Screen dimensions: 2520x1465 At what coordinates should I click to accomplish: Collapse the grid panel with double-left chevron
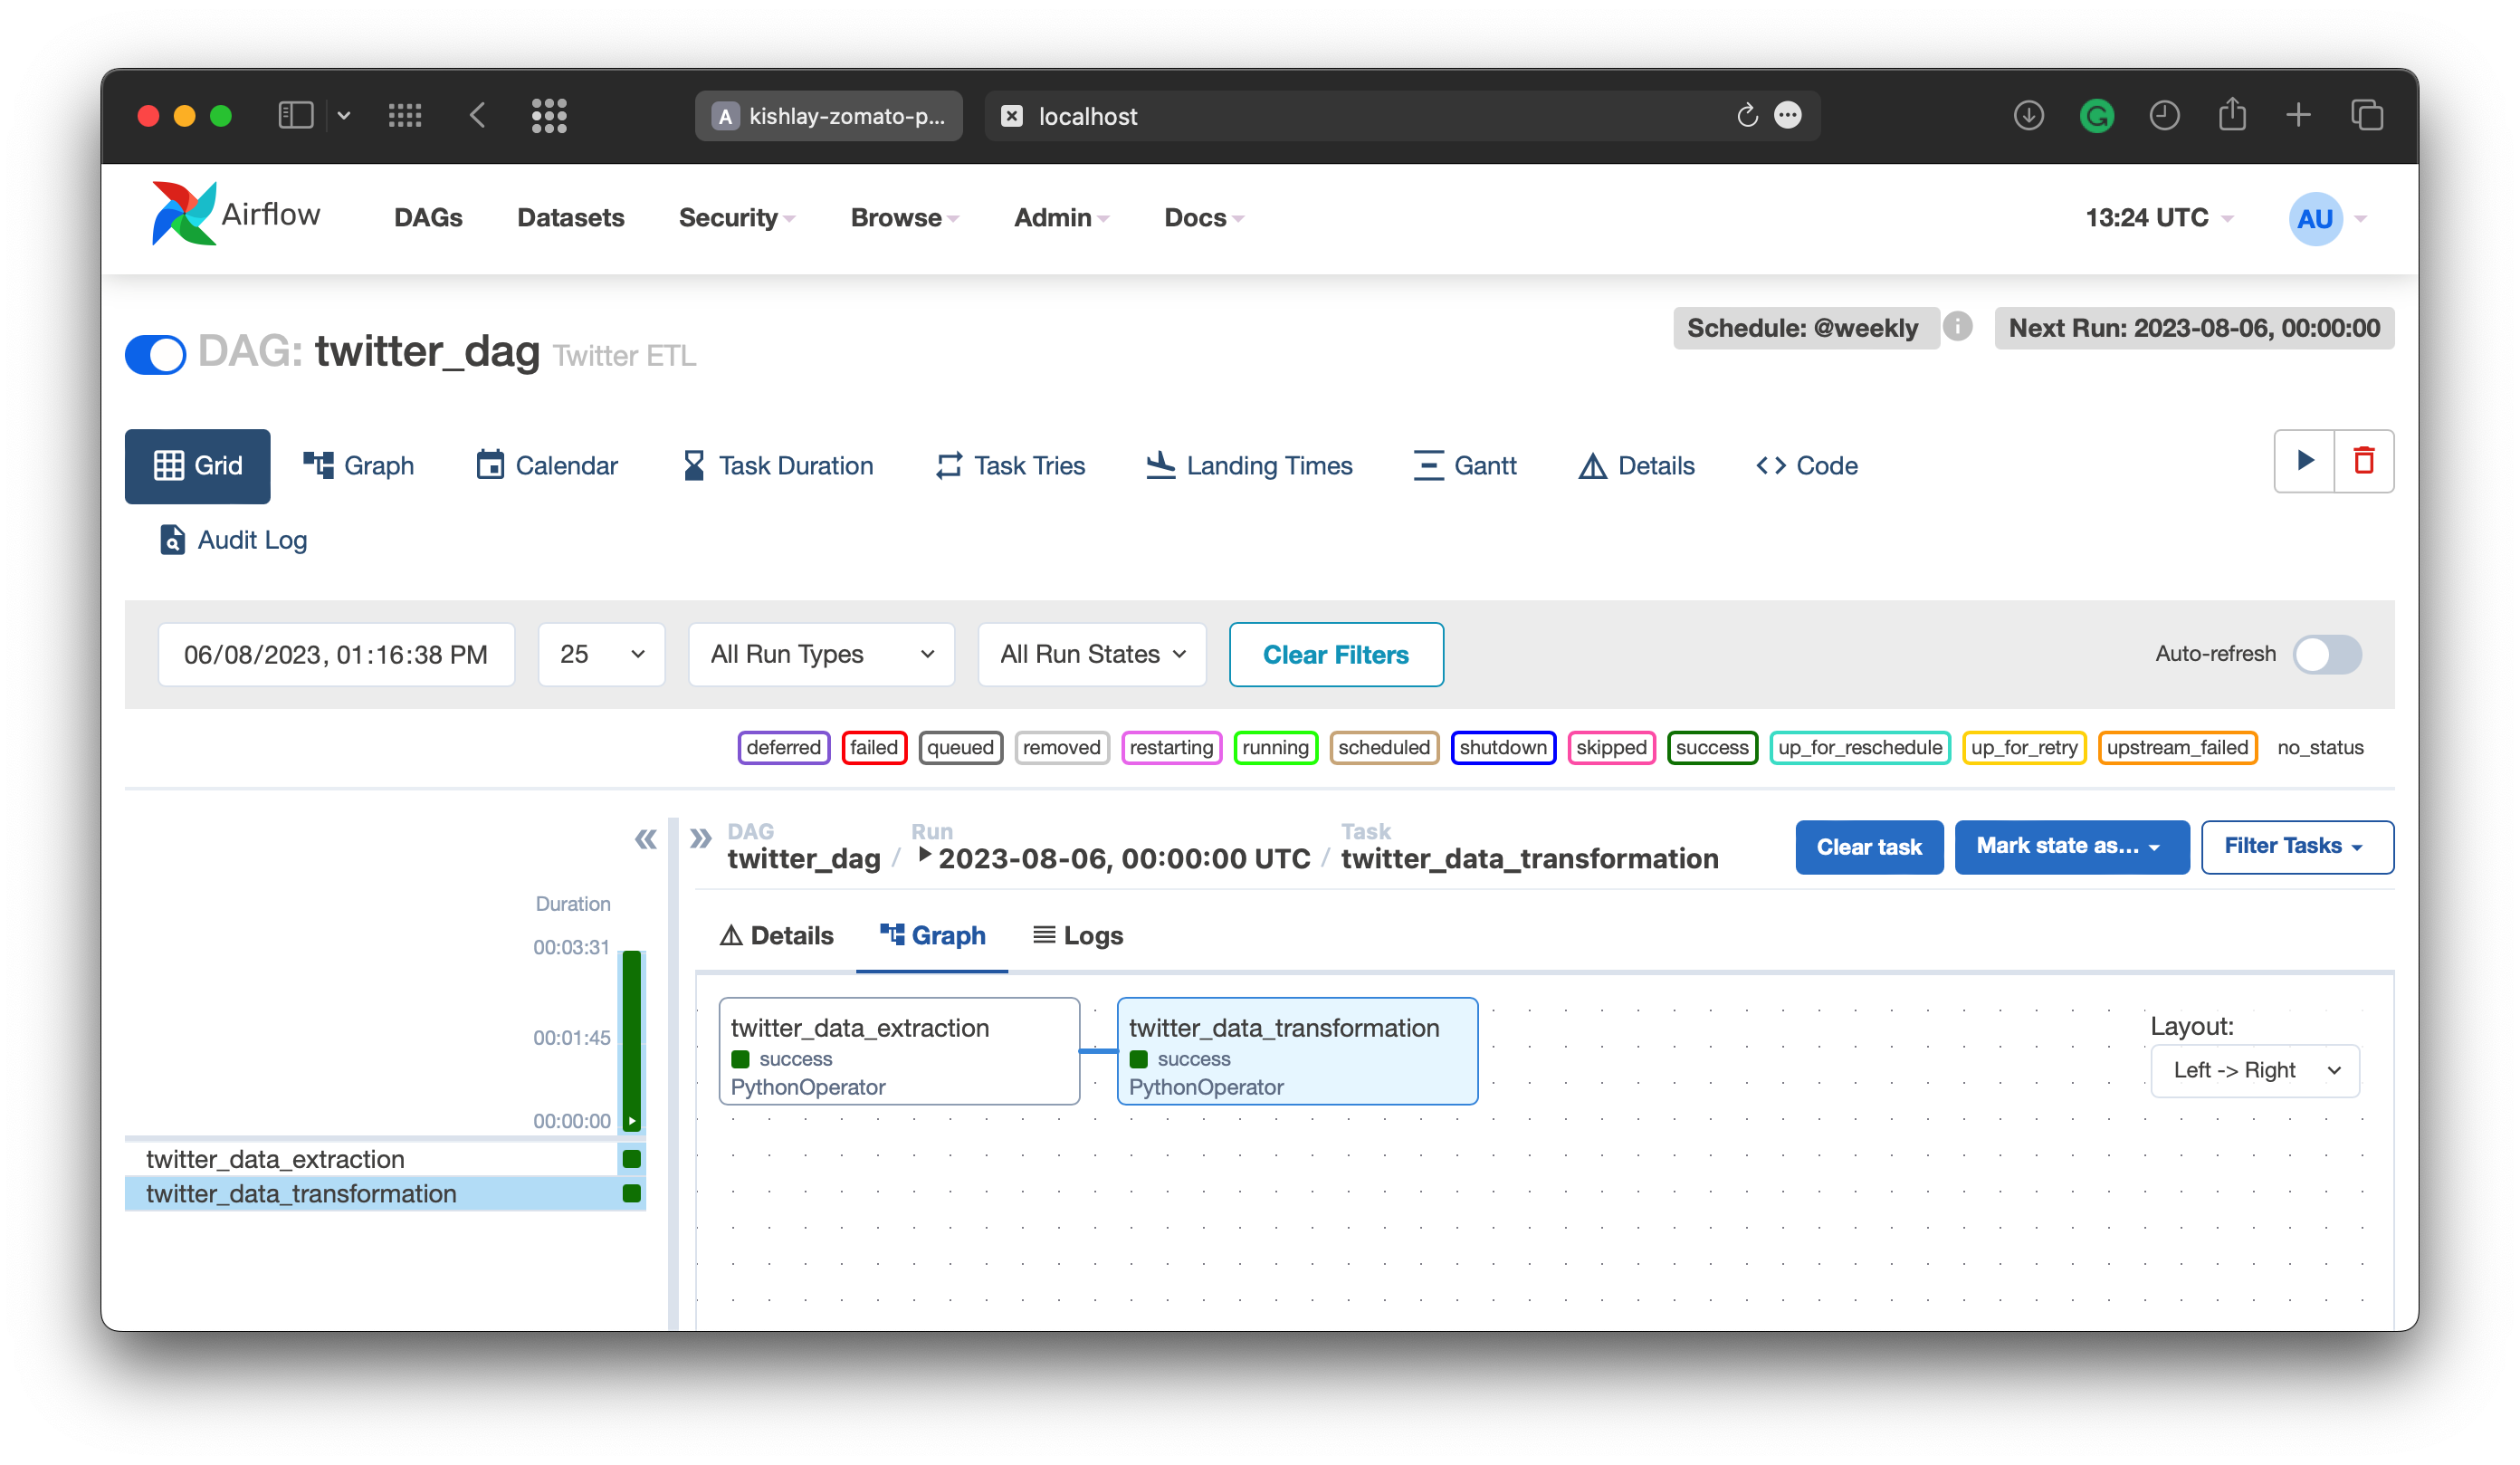point(645,838)
